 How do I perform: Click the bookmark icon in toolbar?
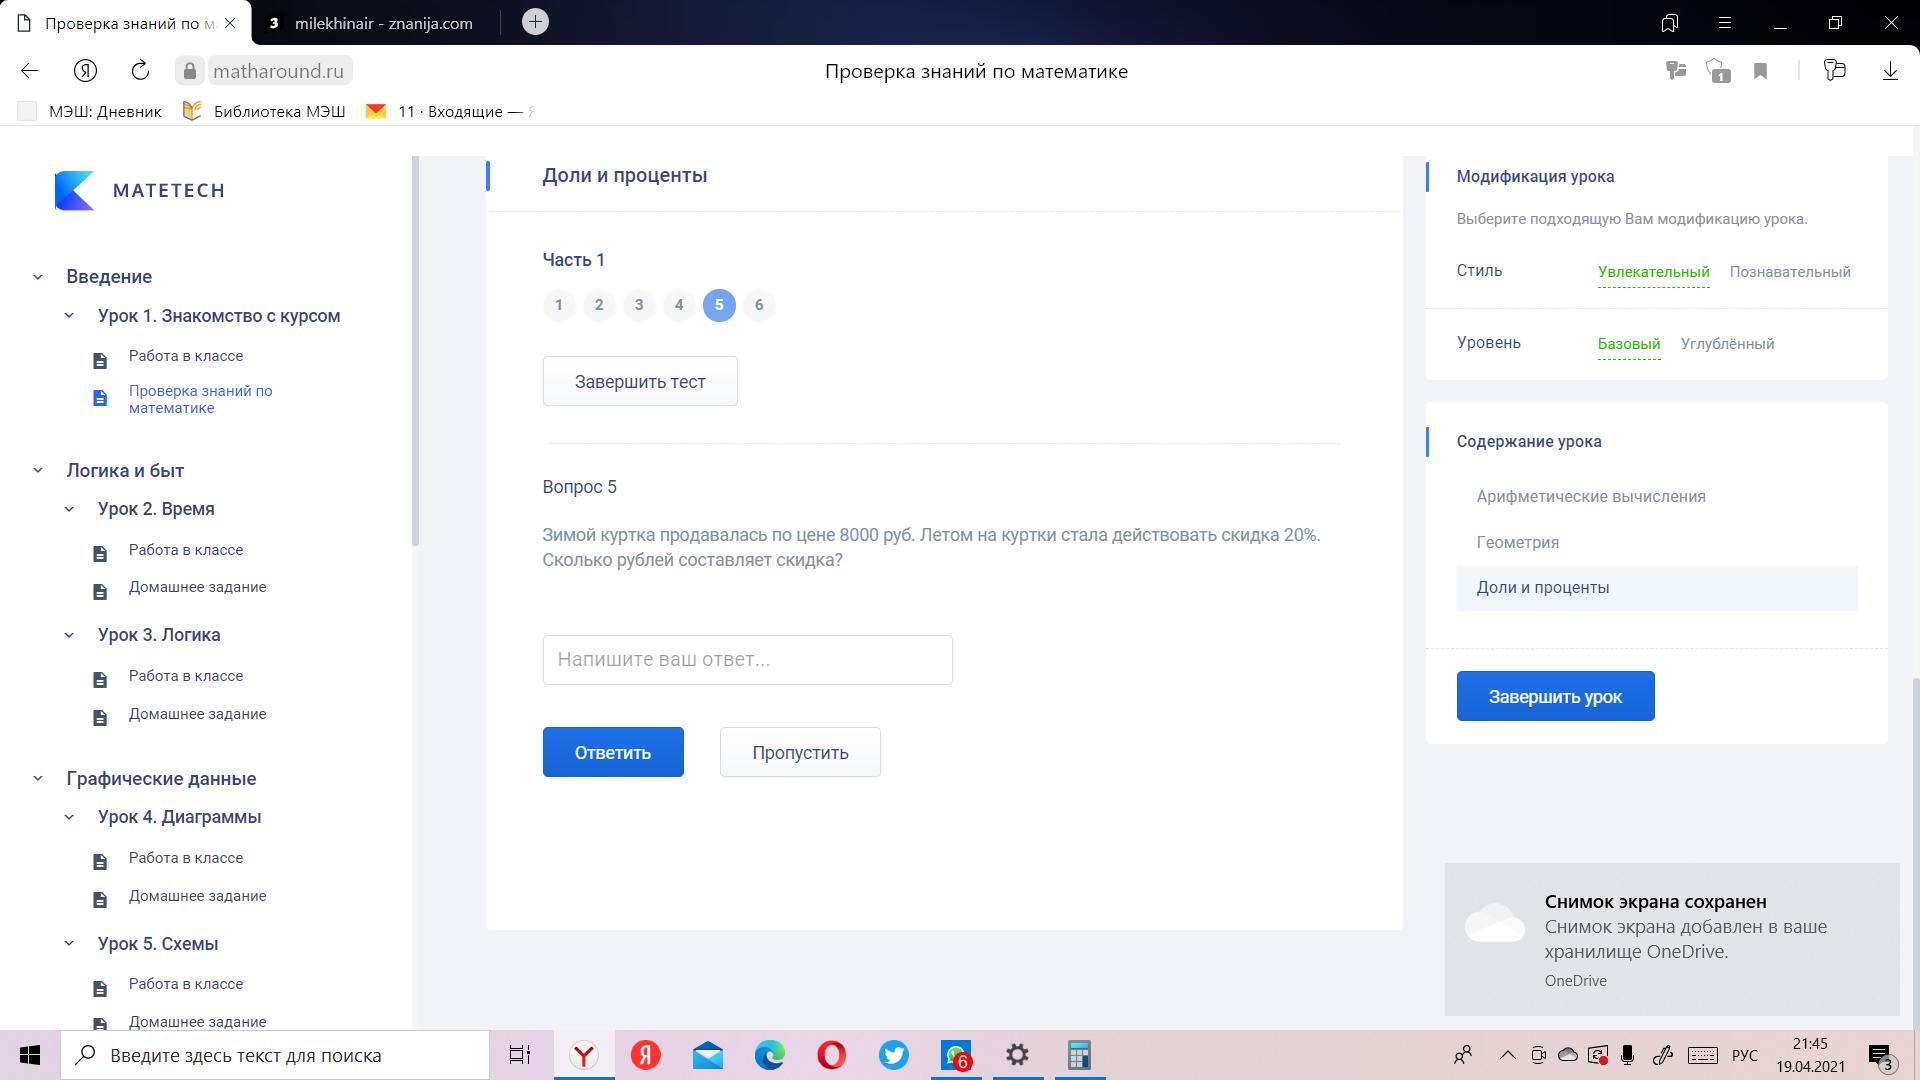click(x=1760, y=71)
